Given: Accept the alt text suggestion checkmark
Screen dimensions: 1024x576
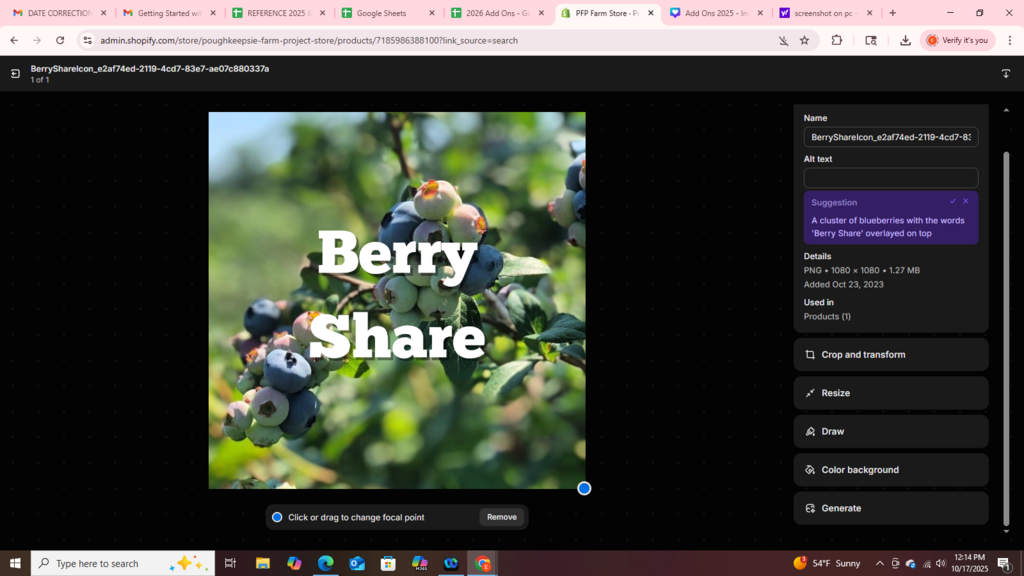Looking at the screenshot, I should pos(953,201).
